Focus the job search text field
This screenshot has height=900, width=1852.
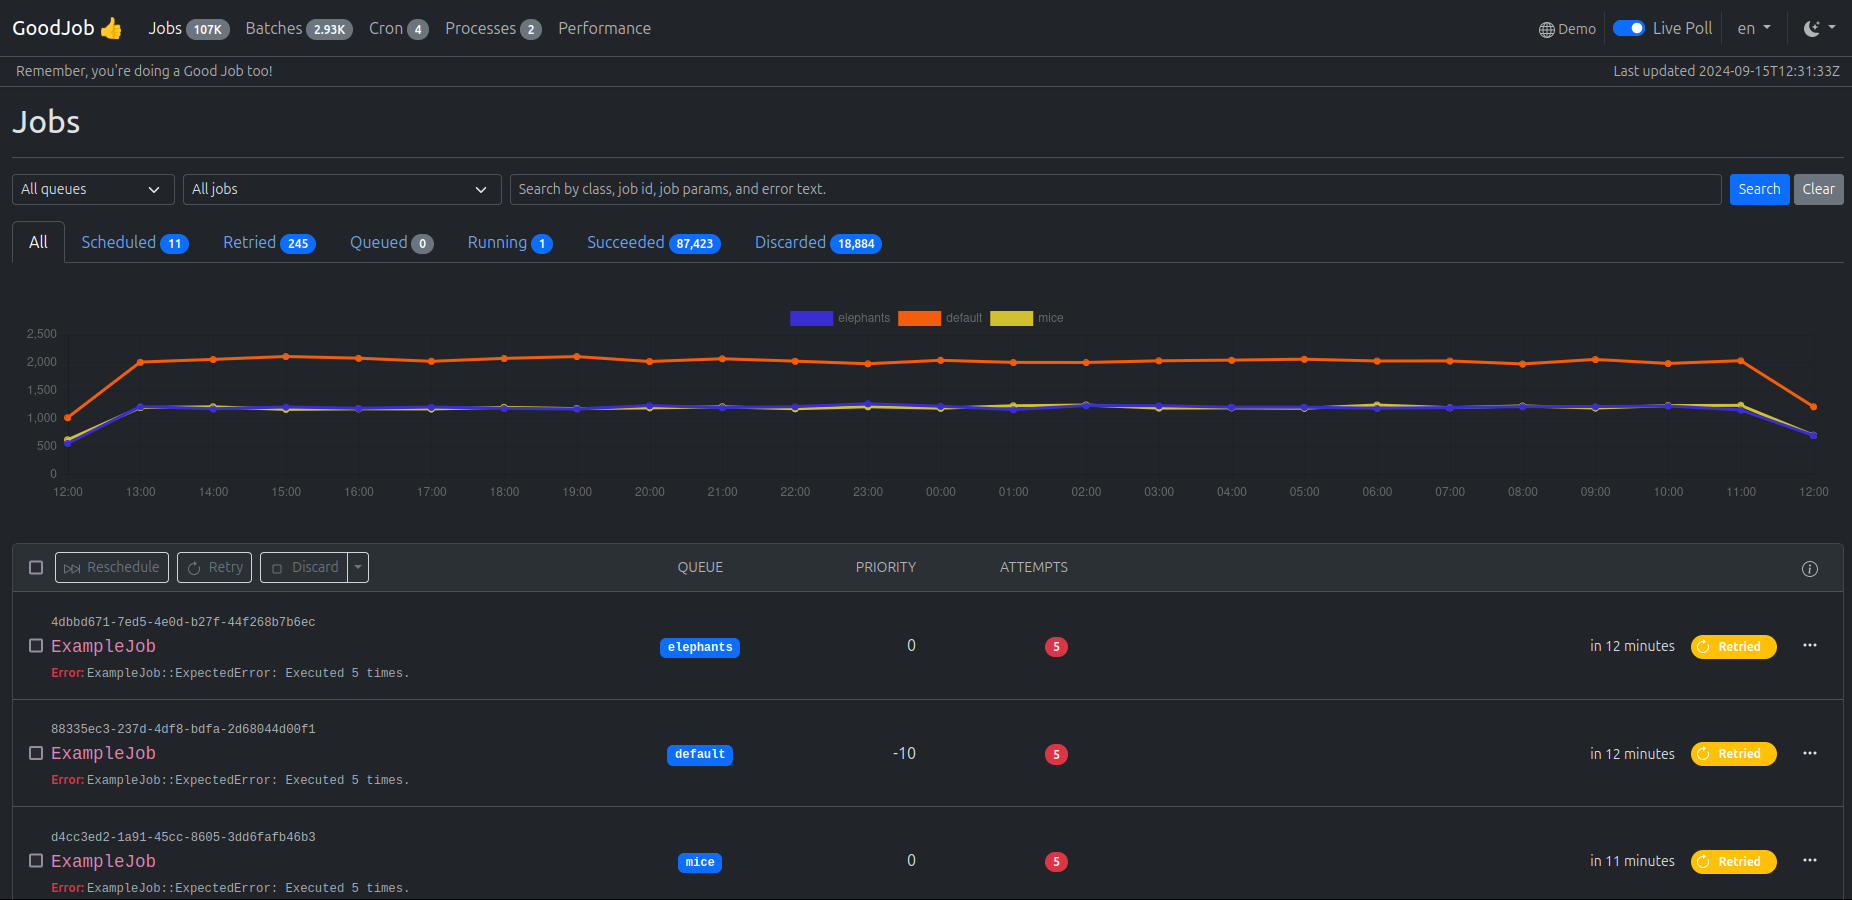pos(1114,190)
